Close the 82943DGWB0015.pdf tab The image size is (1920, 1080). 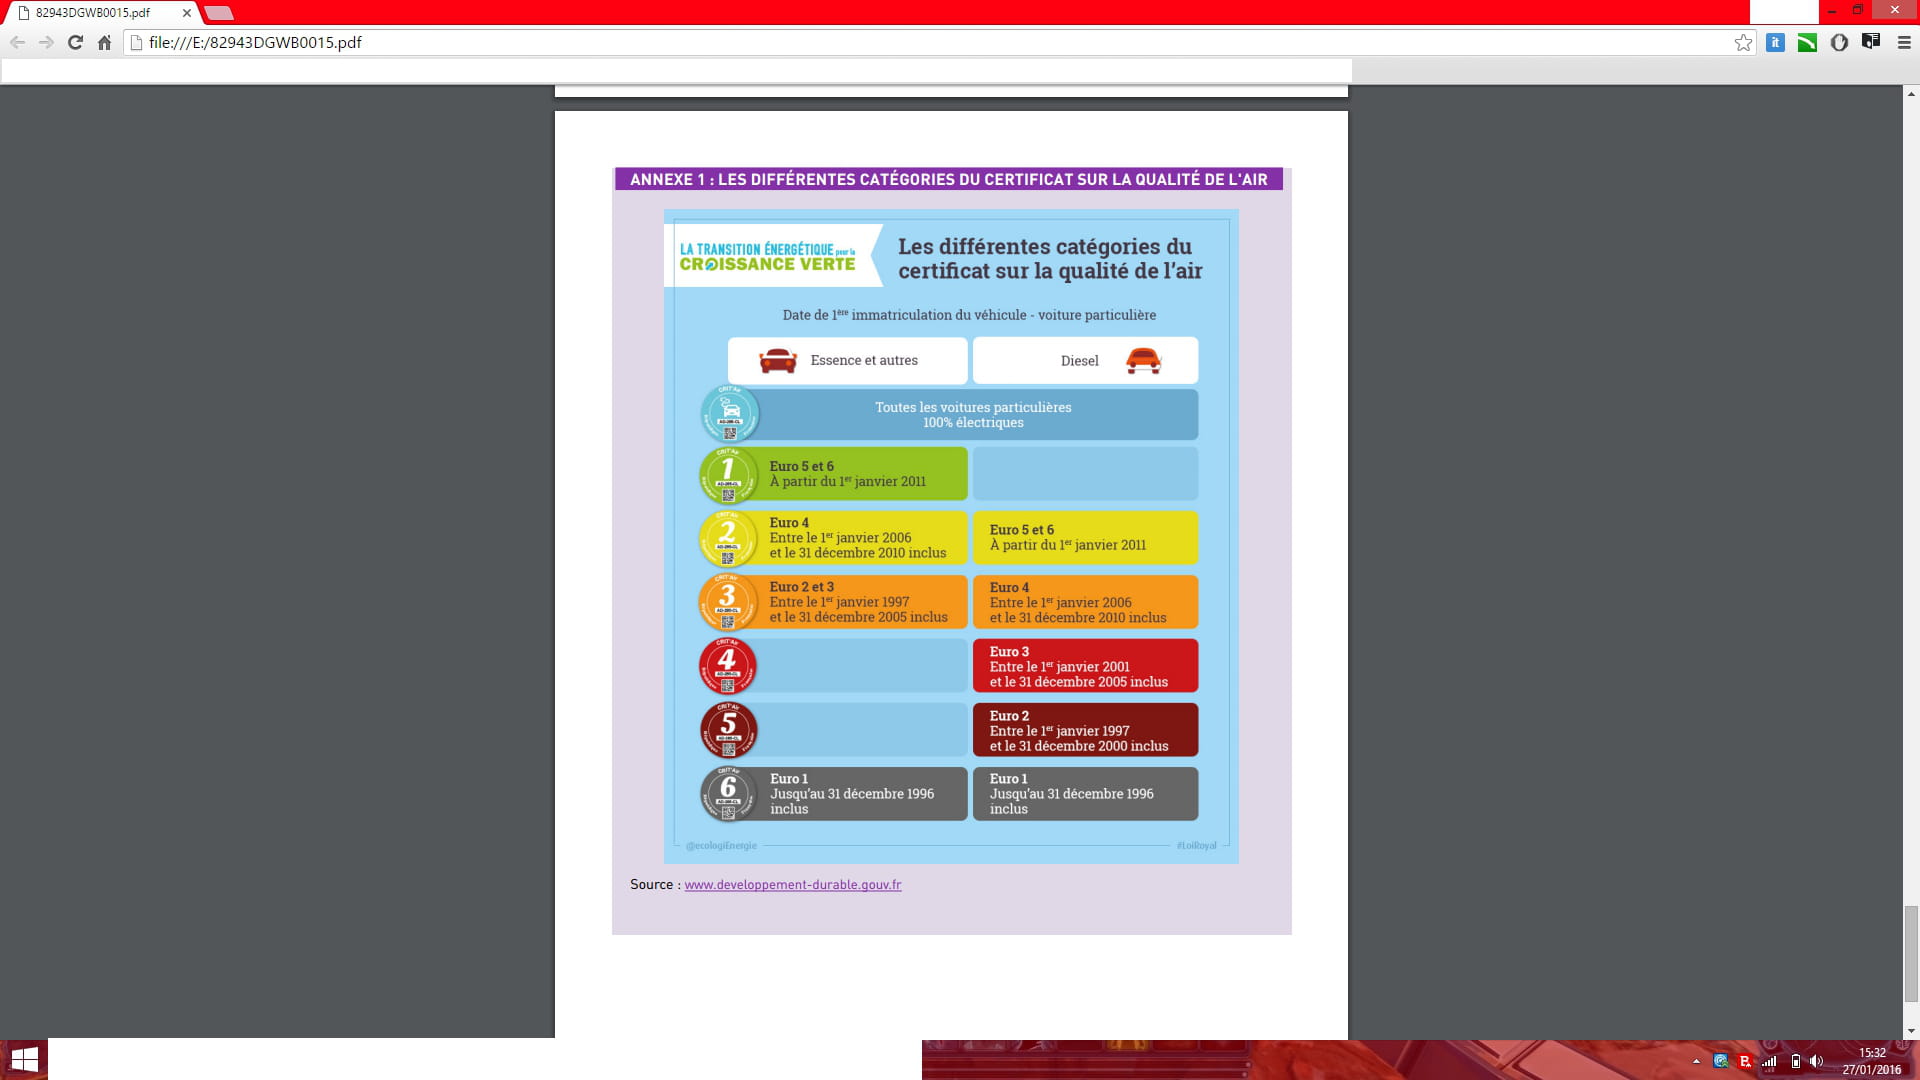(186, 13)
